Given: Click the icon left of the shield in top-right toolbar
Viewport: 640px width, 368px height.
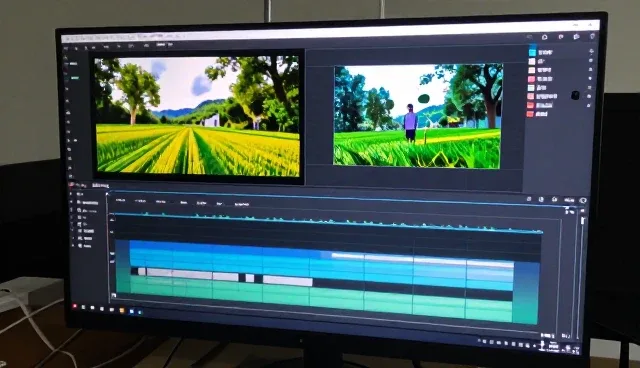Looking at the screenshot, I should [x=576, y=37].
